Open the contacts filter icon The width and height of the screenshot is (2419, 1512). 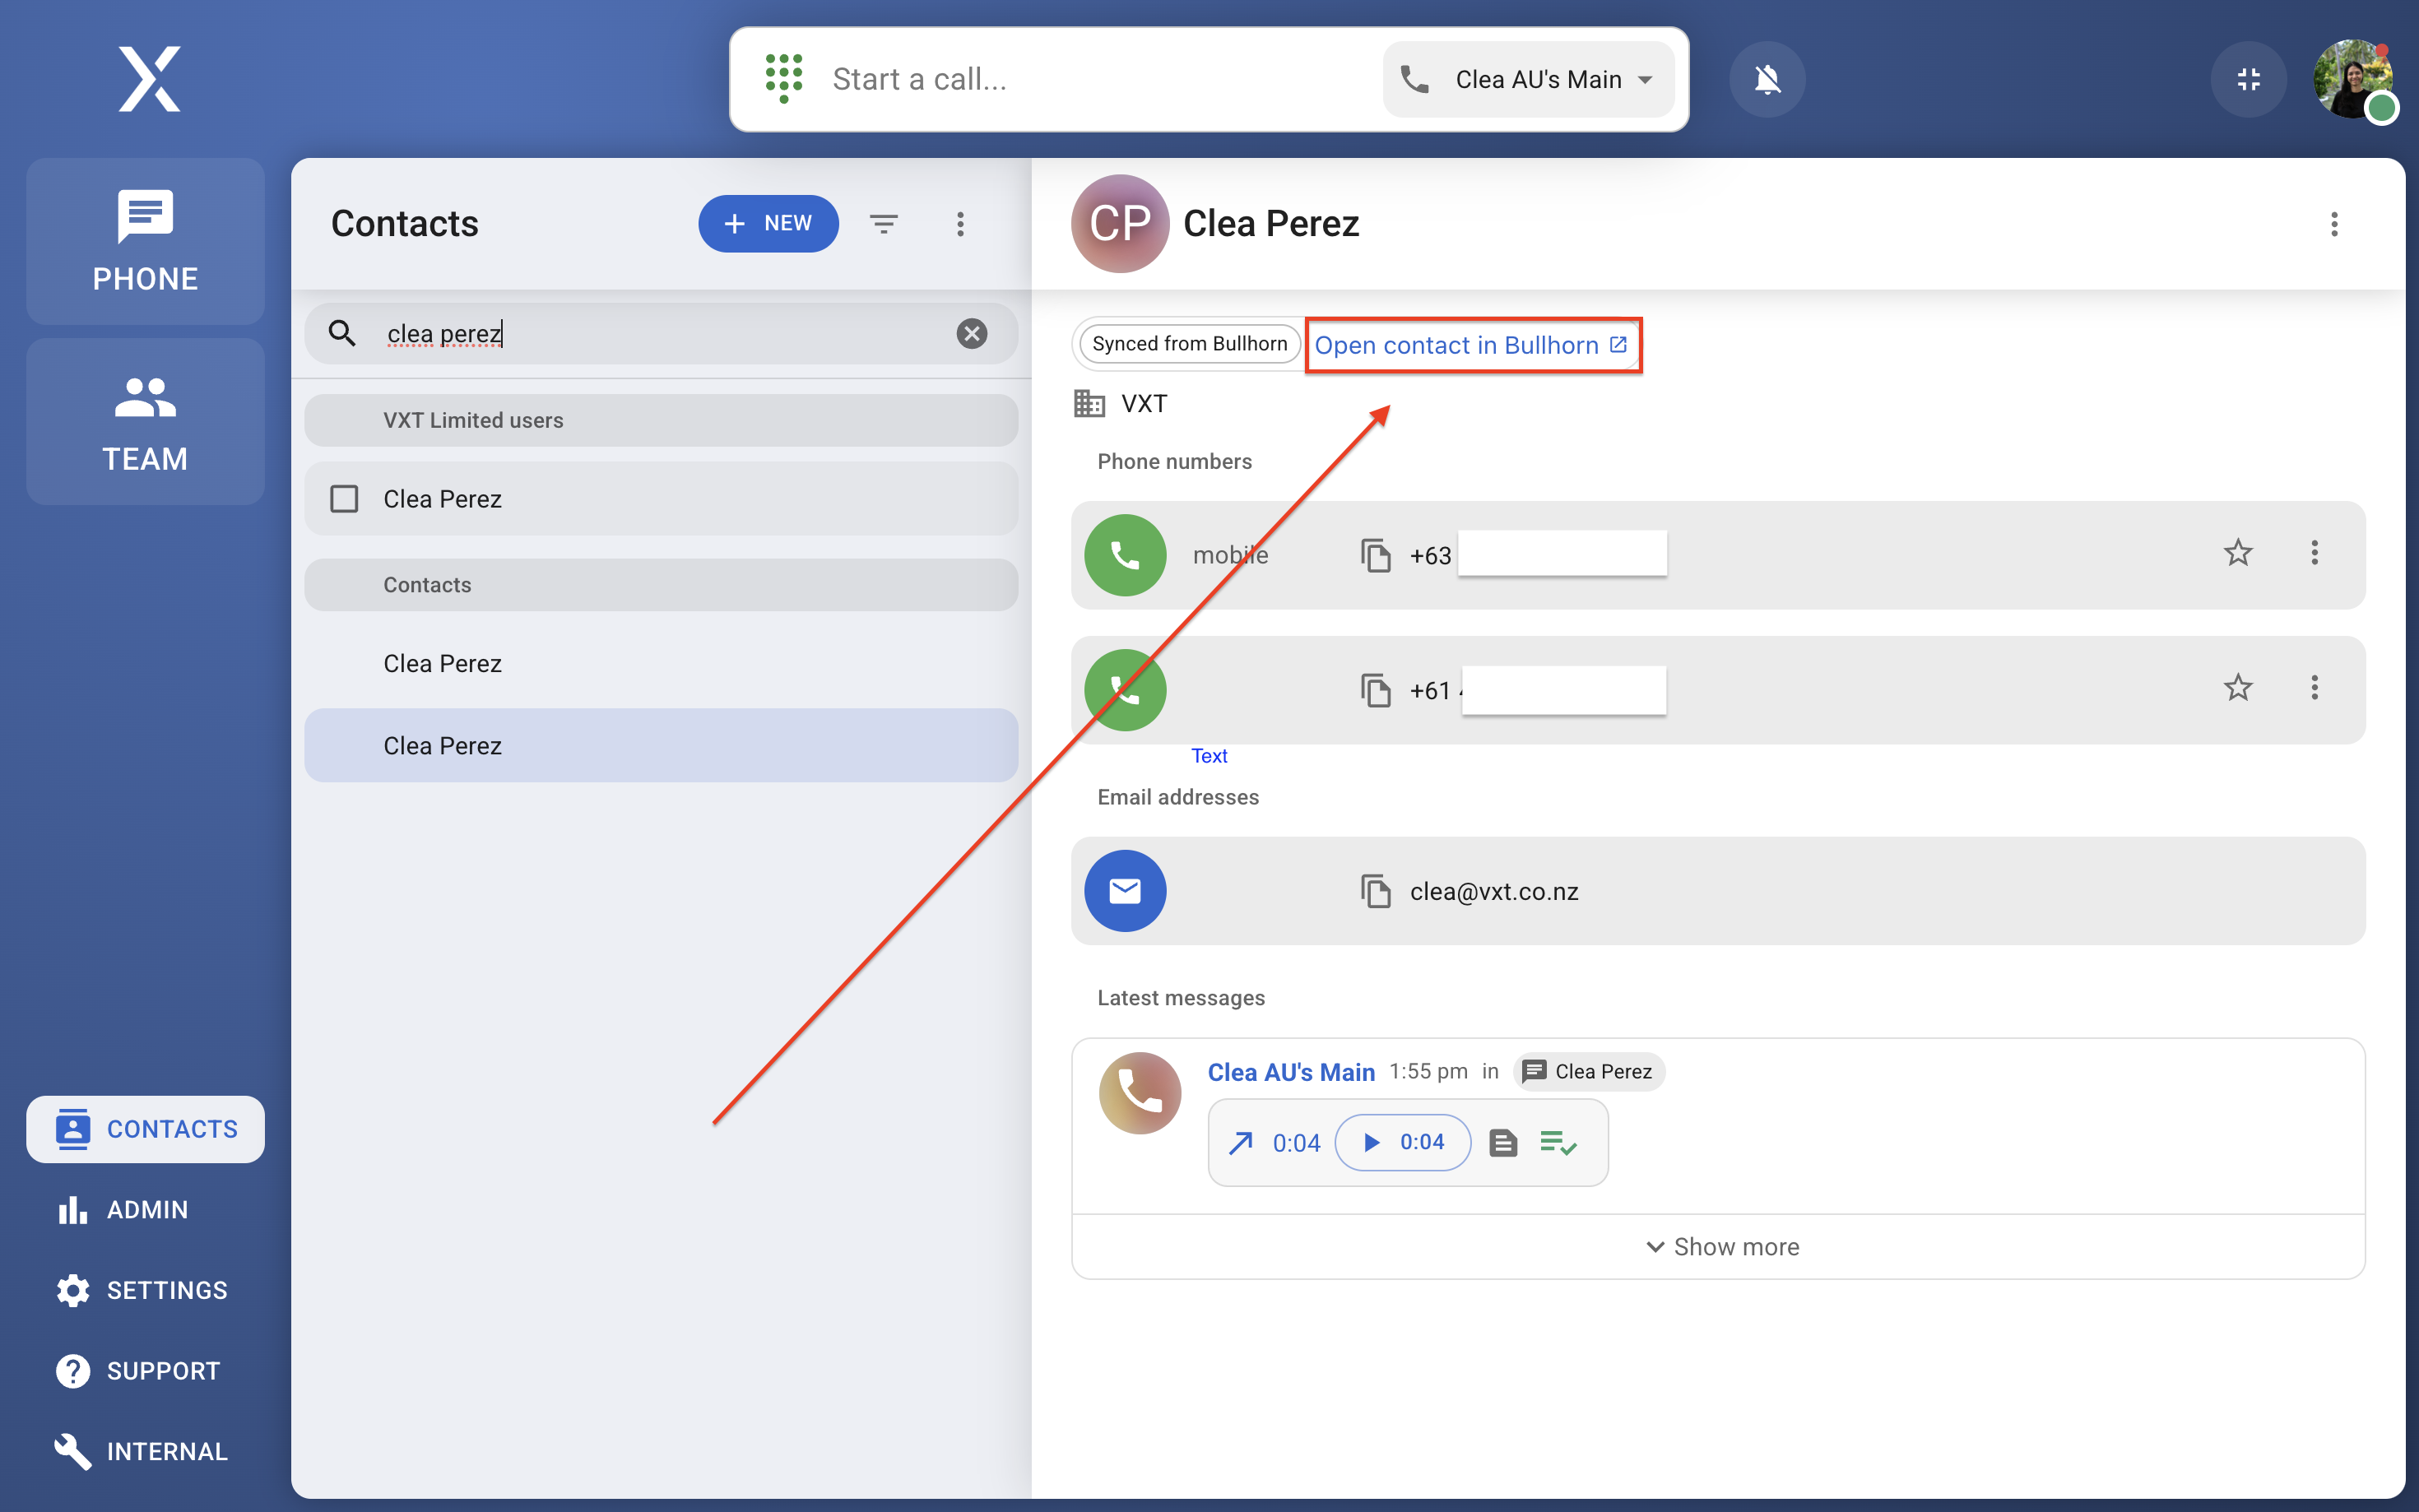coord(883,223)
